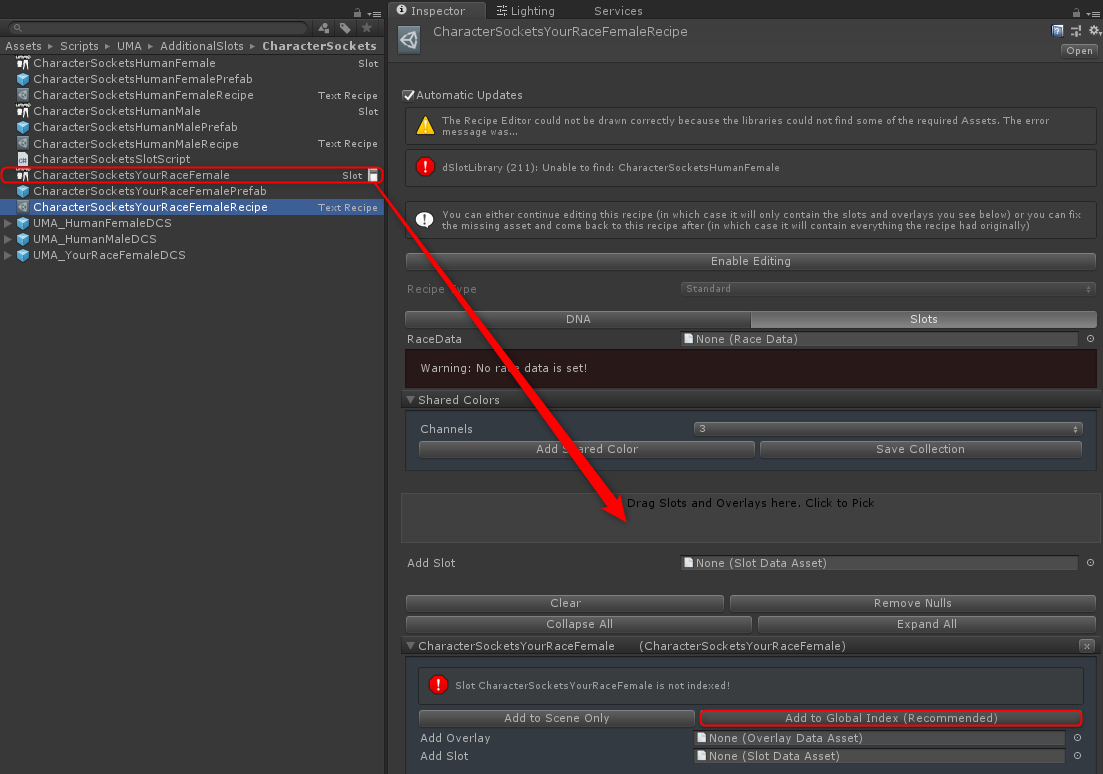Toggle the Automatic Updates checkbox
This screenshot has width=1103, height=774.
pos(408,95)
